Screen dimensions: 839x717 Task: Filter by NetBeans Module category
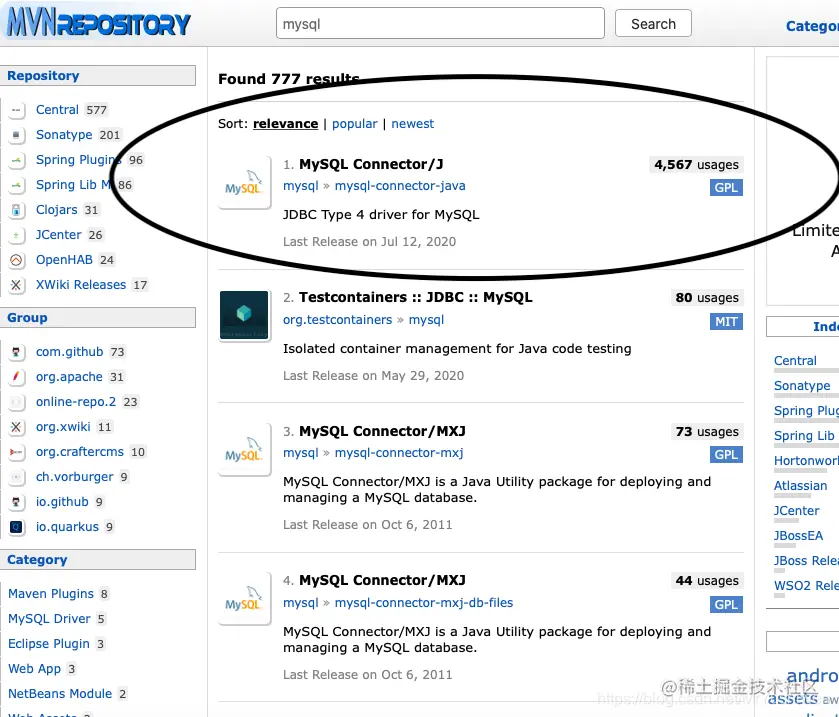[x=60, y=693]
